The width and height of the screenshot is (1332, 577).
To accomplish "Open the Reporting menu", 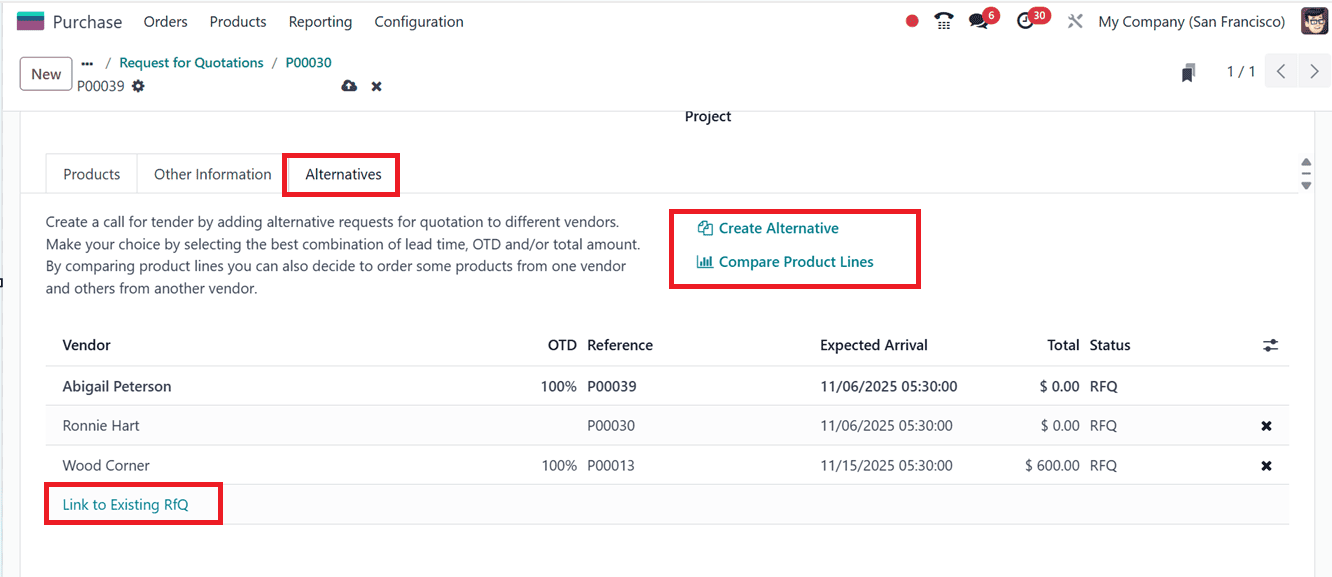I will coord(320,21).
